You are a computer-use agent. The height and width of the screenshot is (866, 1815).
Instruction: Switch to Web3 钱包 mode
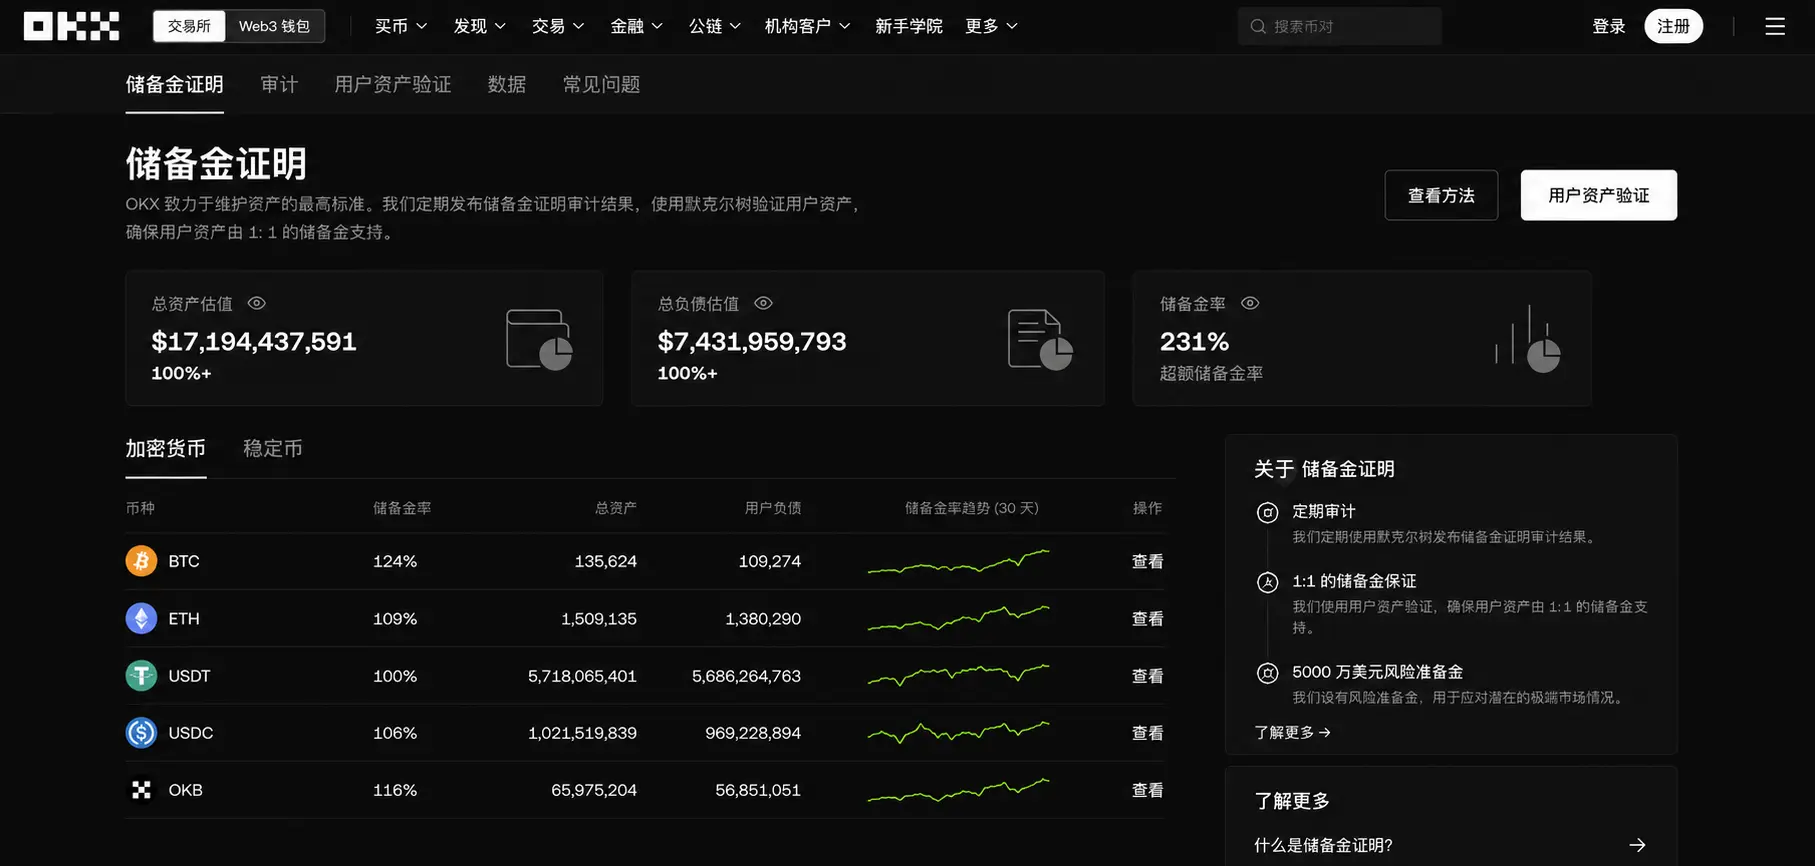pyautogui.click(x=274, y=26)
